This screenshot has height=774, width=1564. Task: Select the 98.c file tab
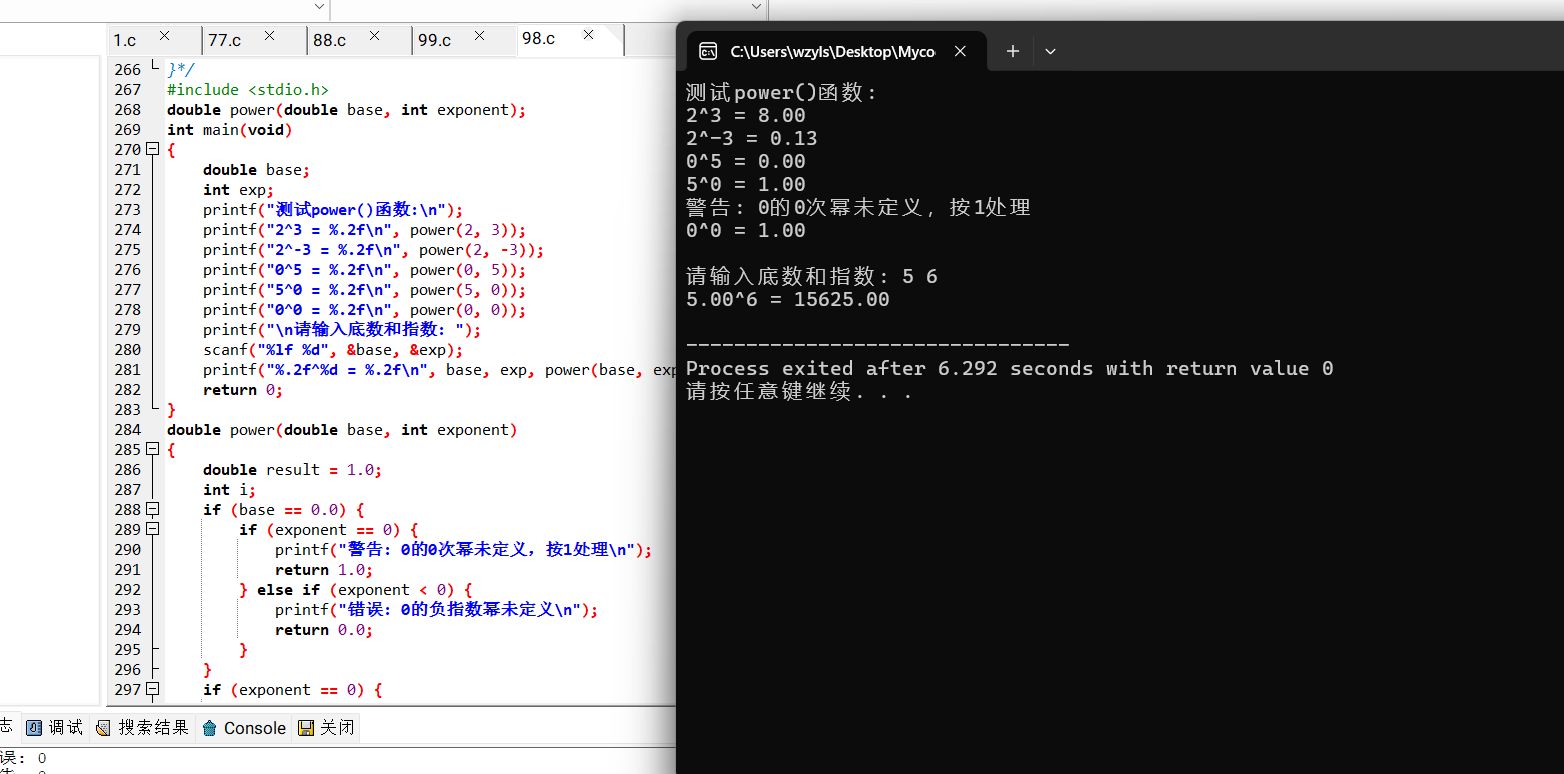point(538,38)
